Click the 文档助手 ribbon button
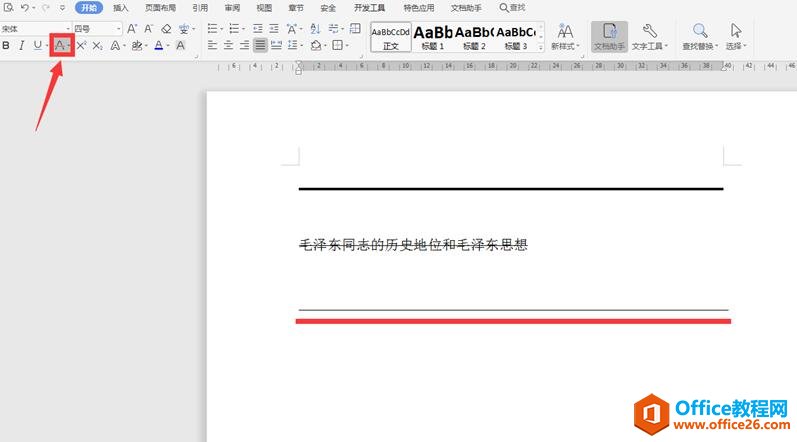The height and width of the screenshot is (442, 797). coord(609,37)
